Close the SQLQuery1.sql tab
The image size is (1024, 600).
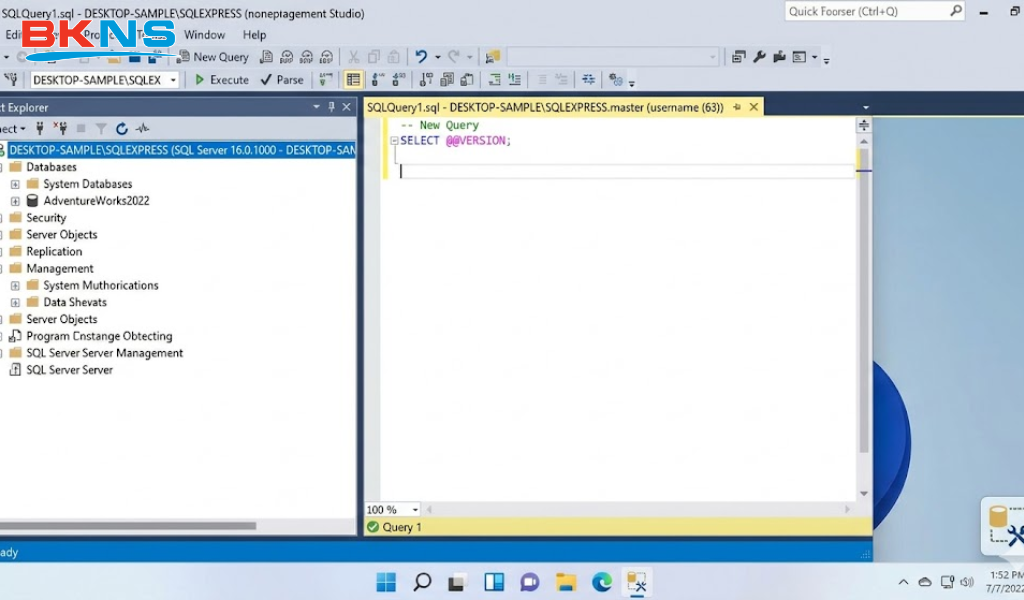tap(754, 107)
